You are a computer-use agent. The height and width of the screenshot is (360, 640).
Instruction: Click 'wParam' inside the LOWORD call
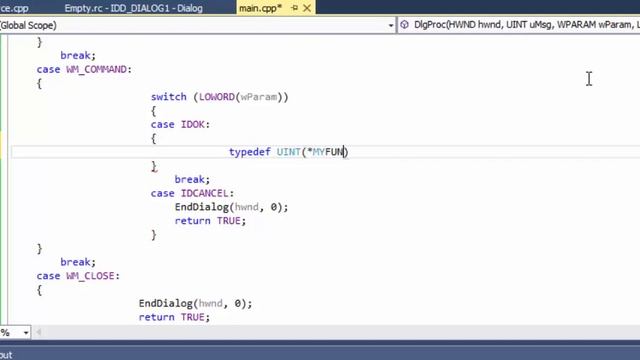pyautogui.click(x=259, y=97)
